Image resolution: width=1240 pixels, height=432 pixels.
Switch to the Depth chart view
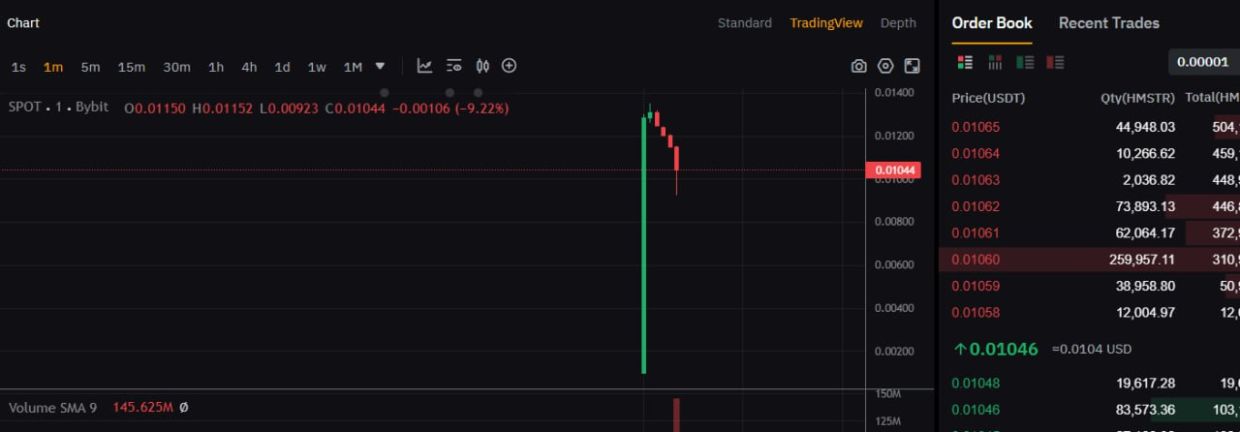(898, 23)
